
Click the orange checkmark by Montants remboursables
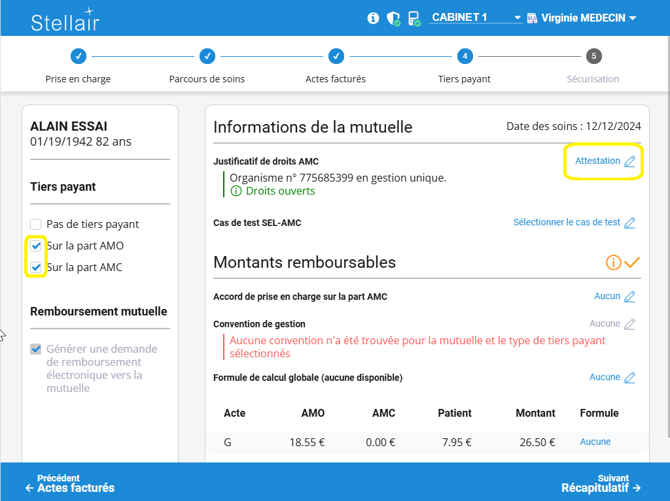(x=631, y=263)
